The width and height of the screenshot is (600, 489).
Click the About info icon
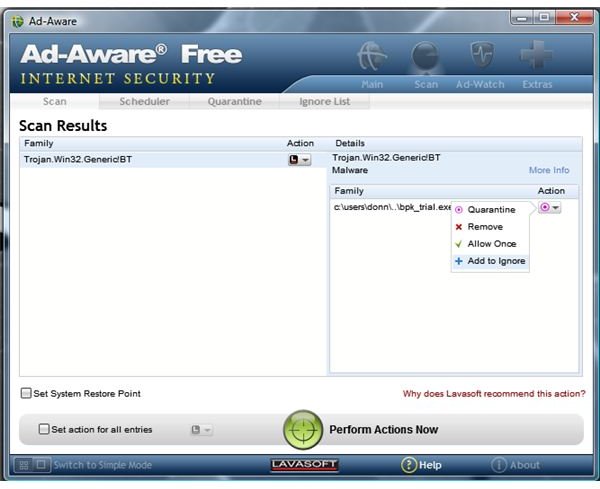click(499, 465)
